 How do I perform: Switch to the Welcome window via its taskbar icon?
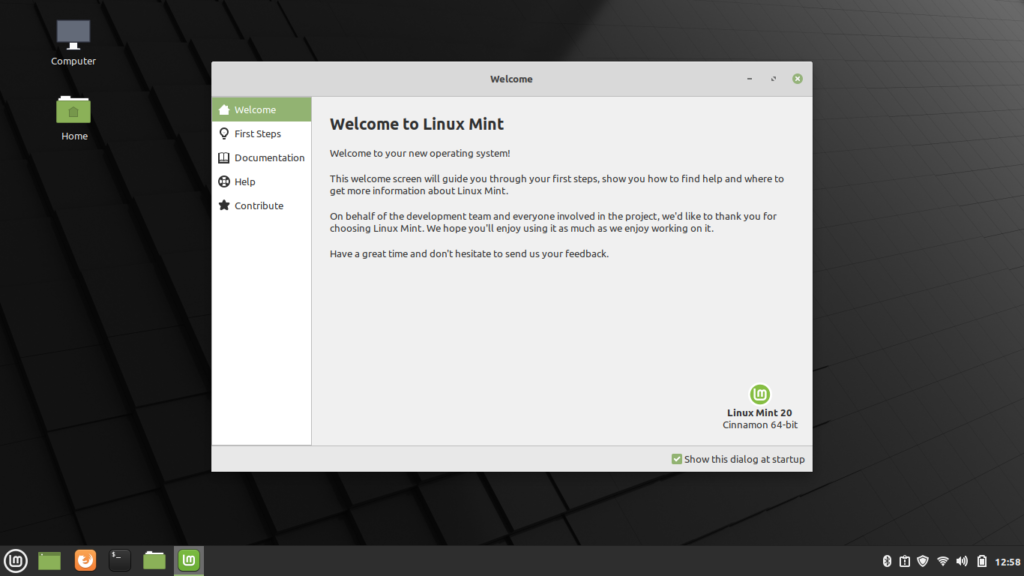click(187, 560)
